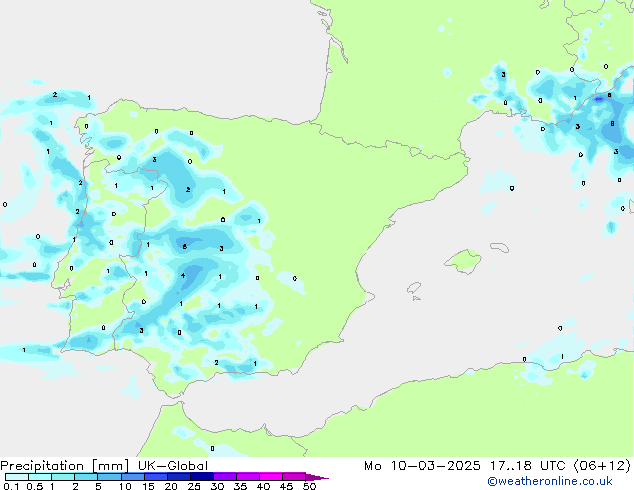Image resolution: width=634 pixels, height=490 pixels.
Task: Click the legend scale label '20'
Action: [171, 486]
